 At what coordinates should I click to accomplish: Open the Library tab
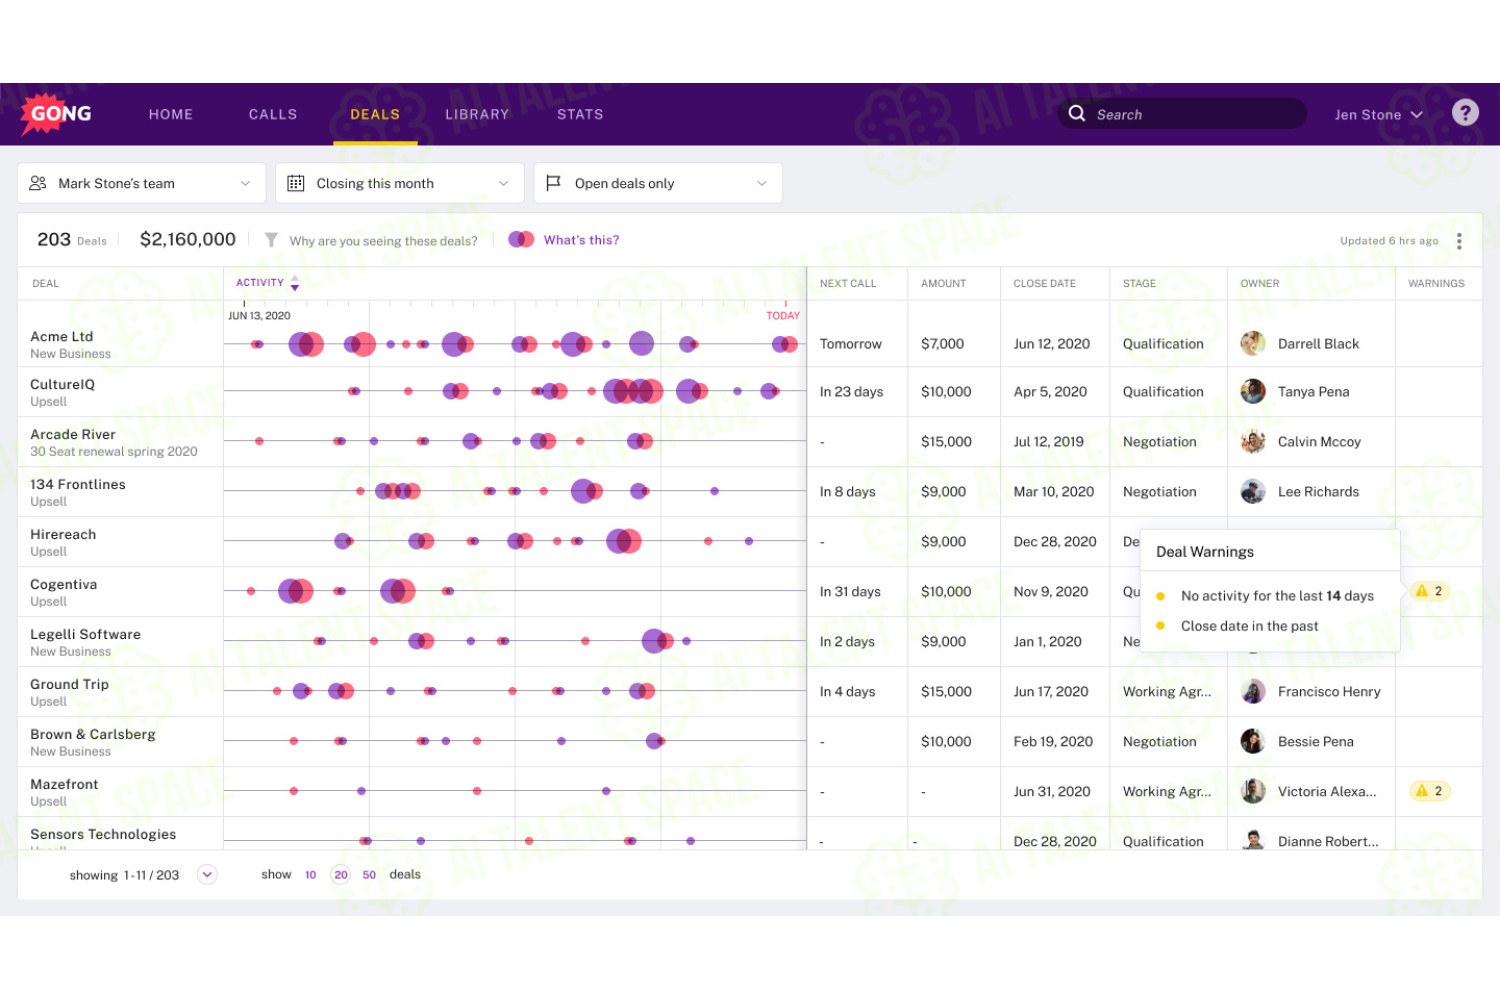coord(477,114)
